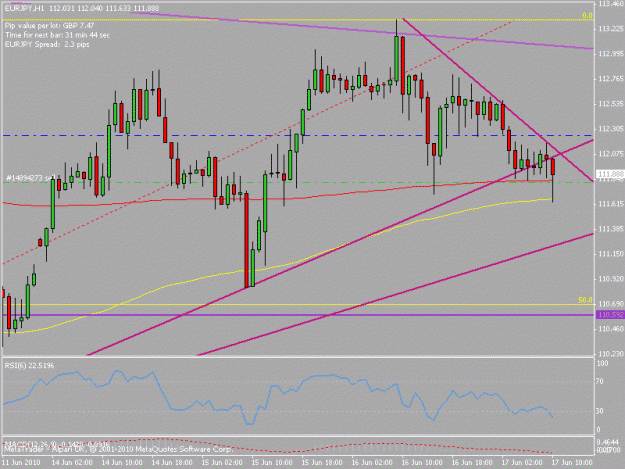Click the 112.765 price scale value

click(x=610, y=79)
